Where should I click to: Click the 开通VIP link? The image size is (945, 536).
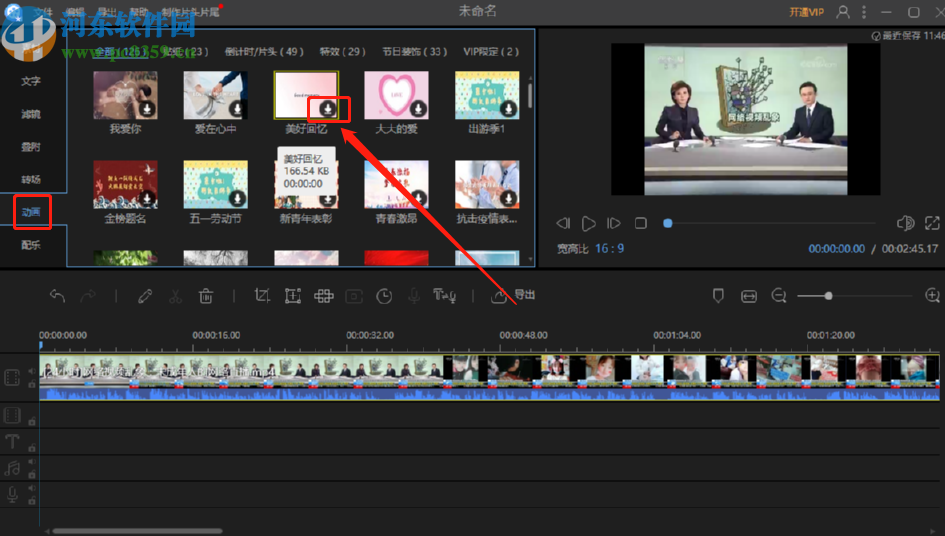tap(806, 12)
